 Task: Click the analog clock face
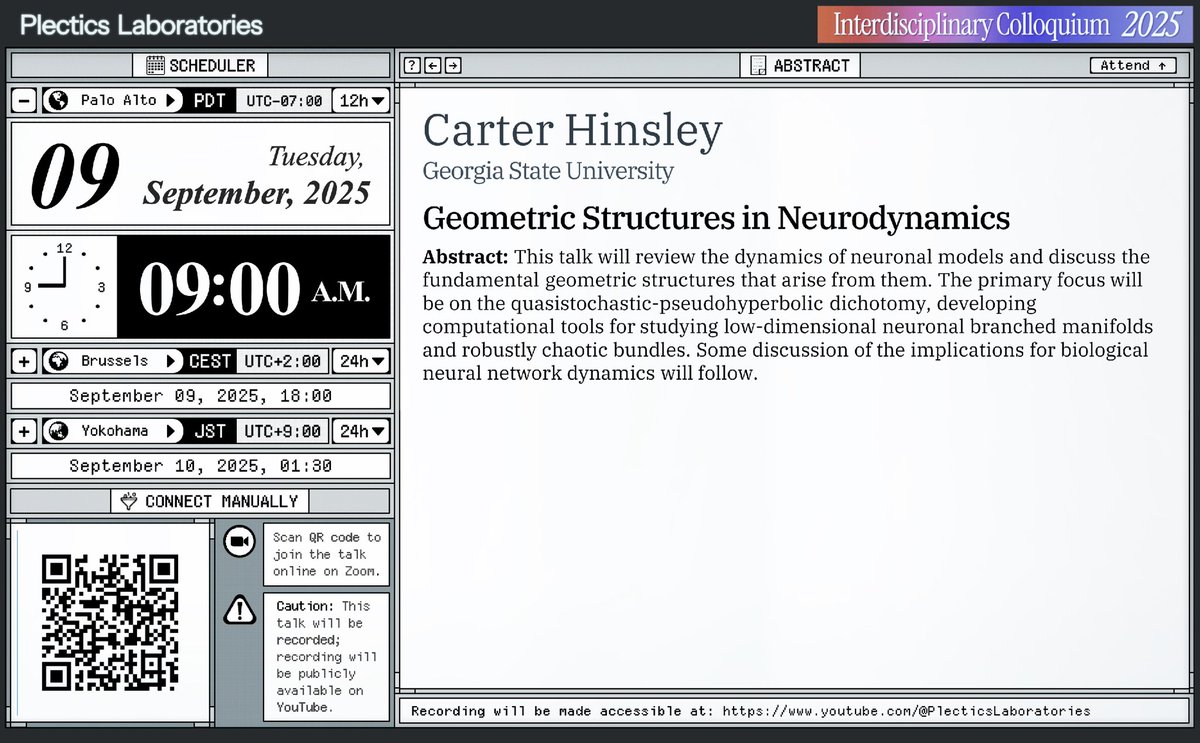click(x=64, y=286)
